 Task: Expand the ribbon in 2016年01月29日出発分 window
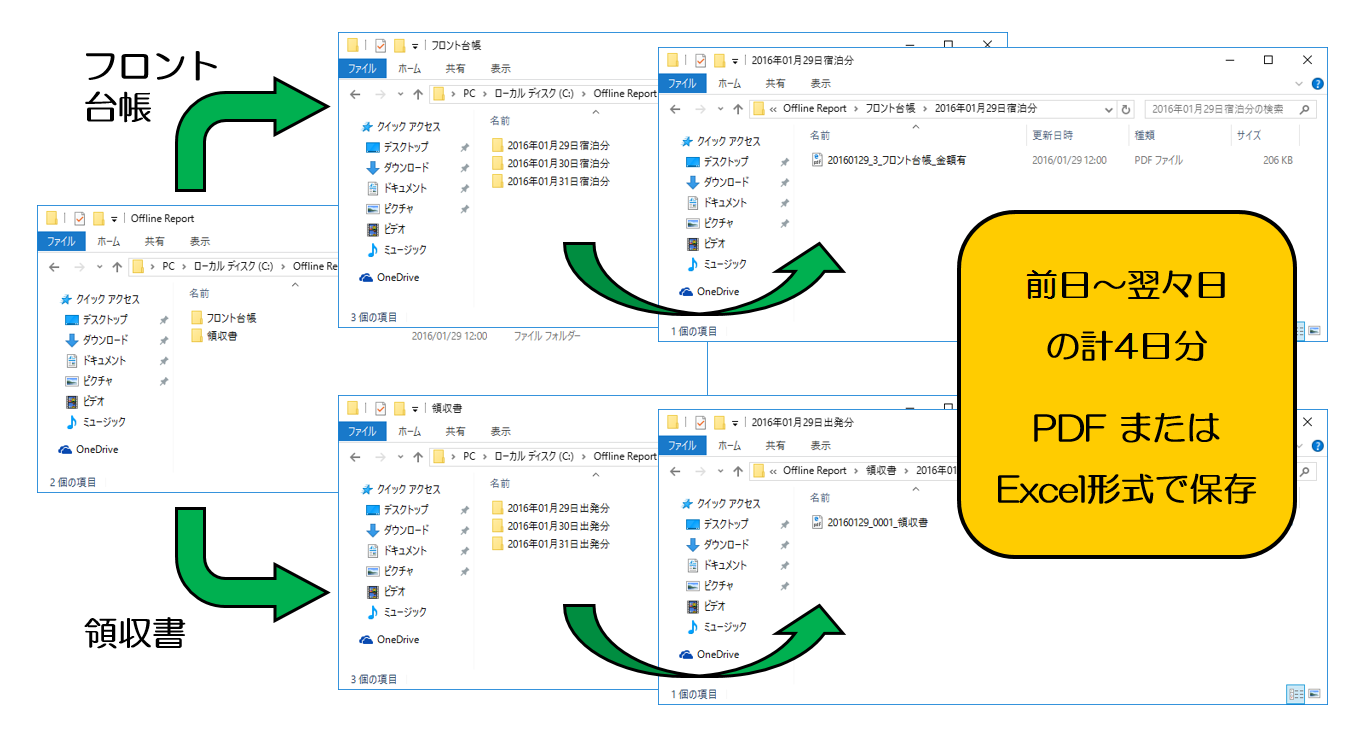point(1300,446)
